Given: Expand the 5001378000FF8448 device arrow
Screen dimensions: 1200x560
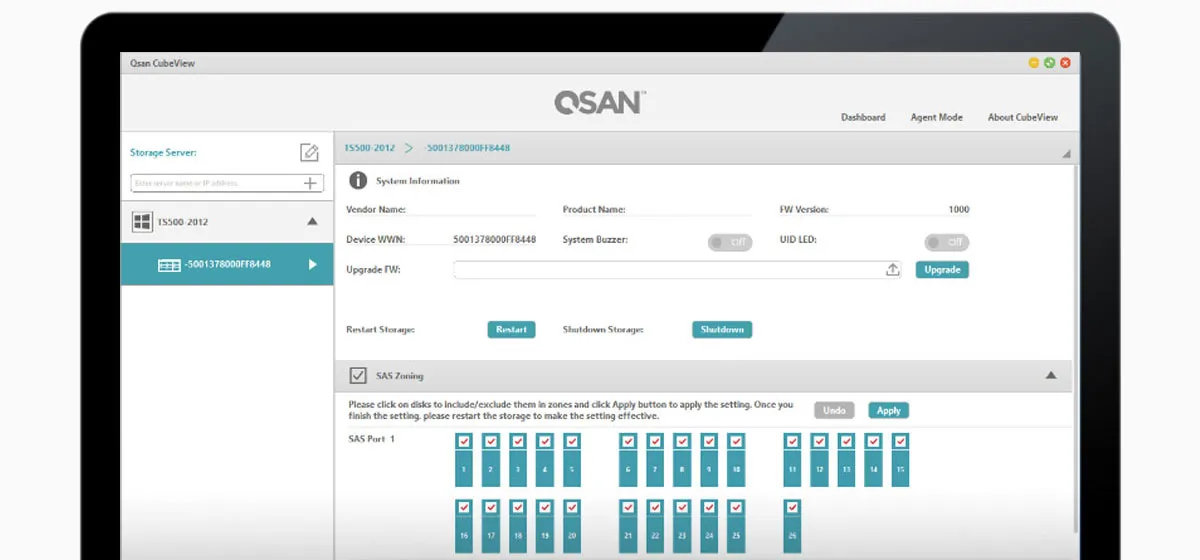Looking at the screenshot, I should point(312,265).
